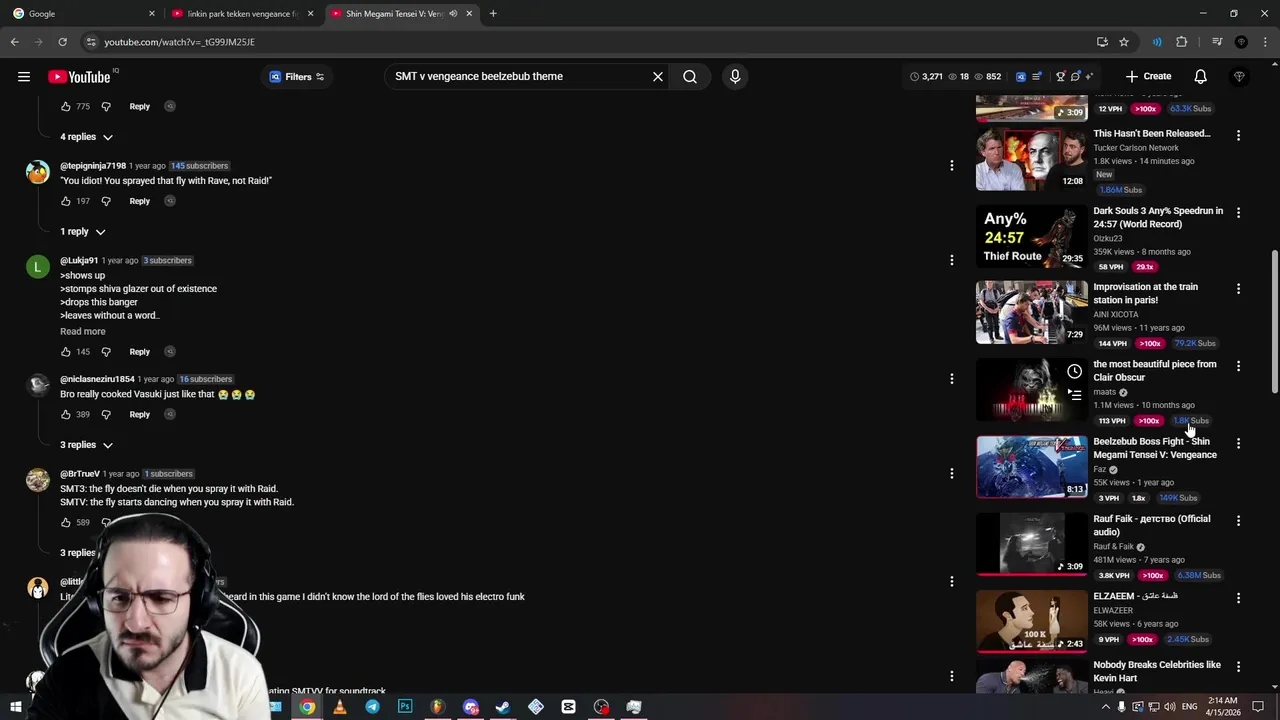
Task: Dislike the @Lukja91 comment
Action: pos(106,352)
